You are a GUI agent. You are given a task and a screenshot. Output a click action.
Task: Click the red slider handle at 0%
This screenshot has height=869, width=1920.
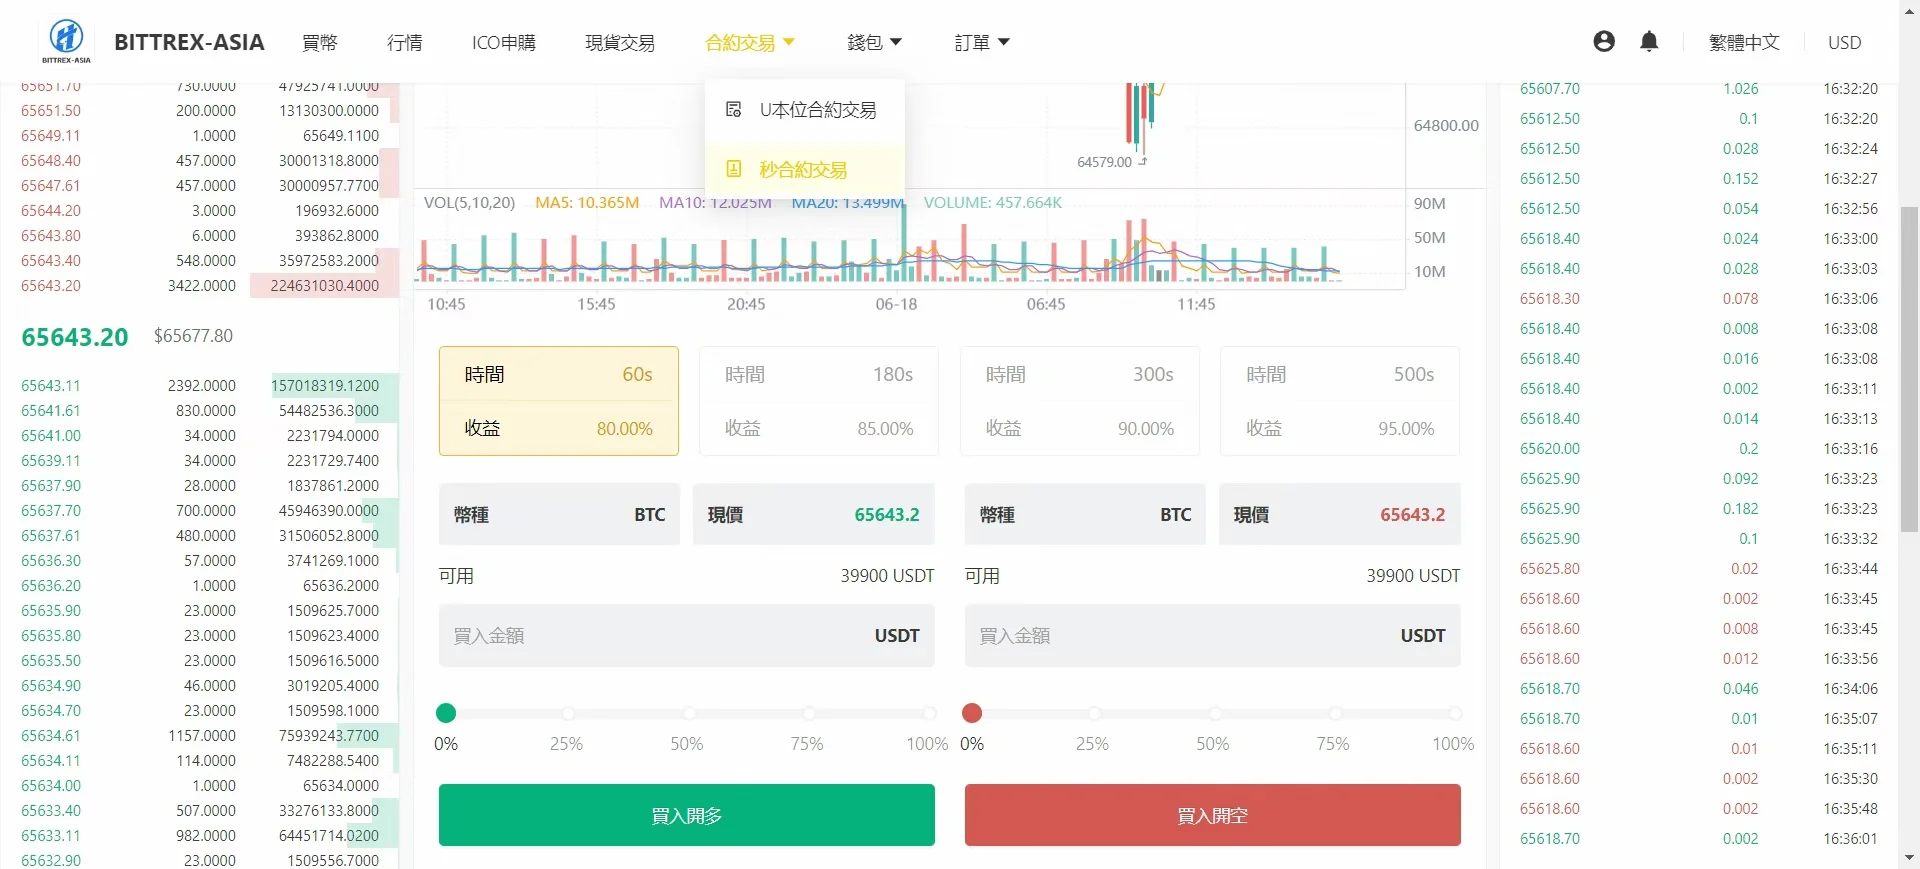point(972,713)
